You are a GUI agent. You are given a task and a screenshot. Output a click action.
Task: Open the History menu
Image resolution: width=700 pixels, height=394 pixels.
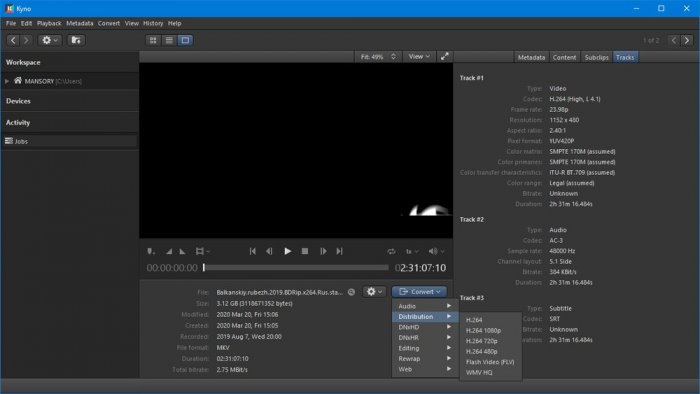coord(153,23)
